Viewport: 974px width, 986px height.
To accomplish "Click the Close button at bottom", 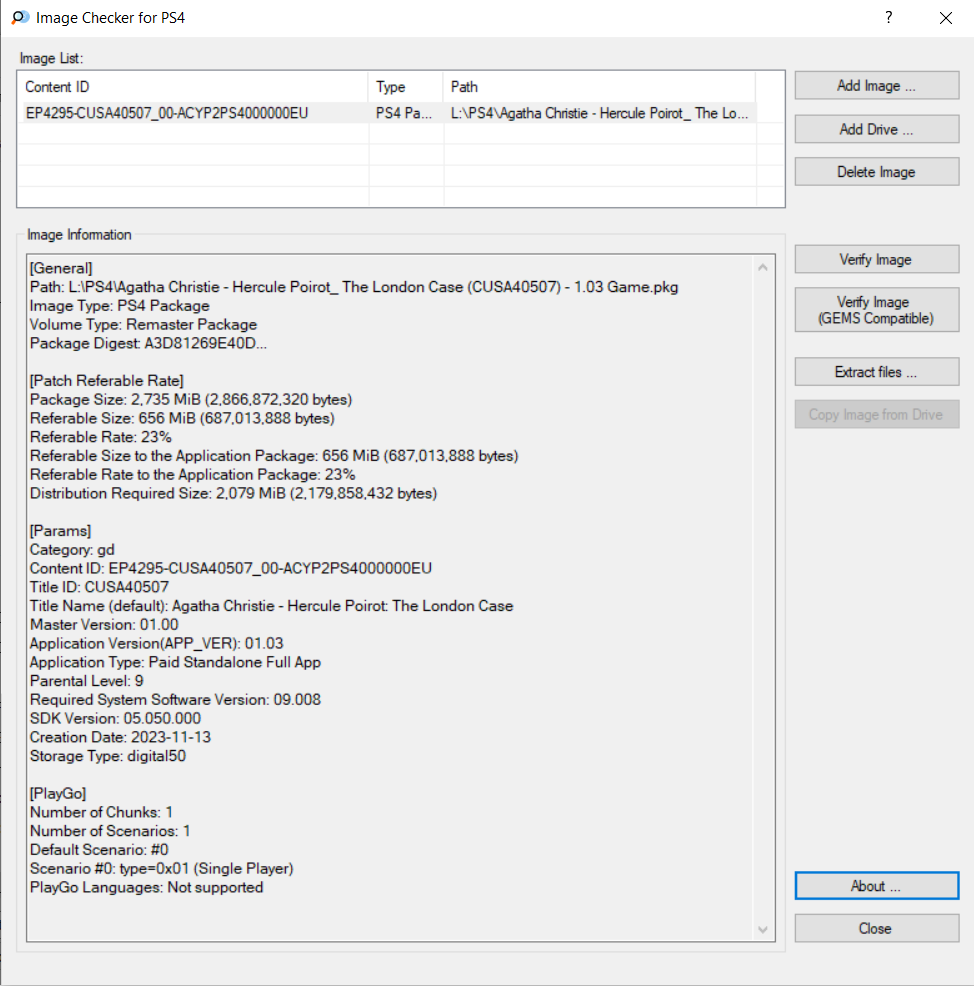I will [877, 928].
